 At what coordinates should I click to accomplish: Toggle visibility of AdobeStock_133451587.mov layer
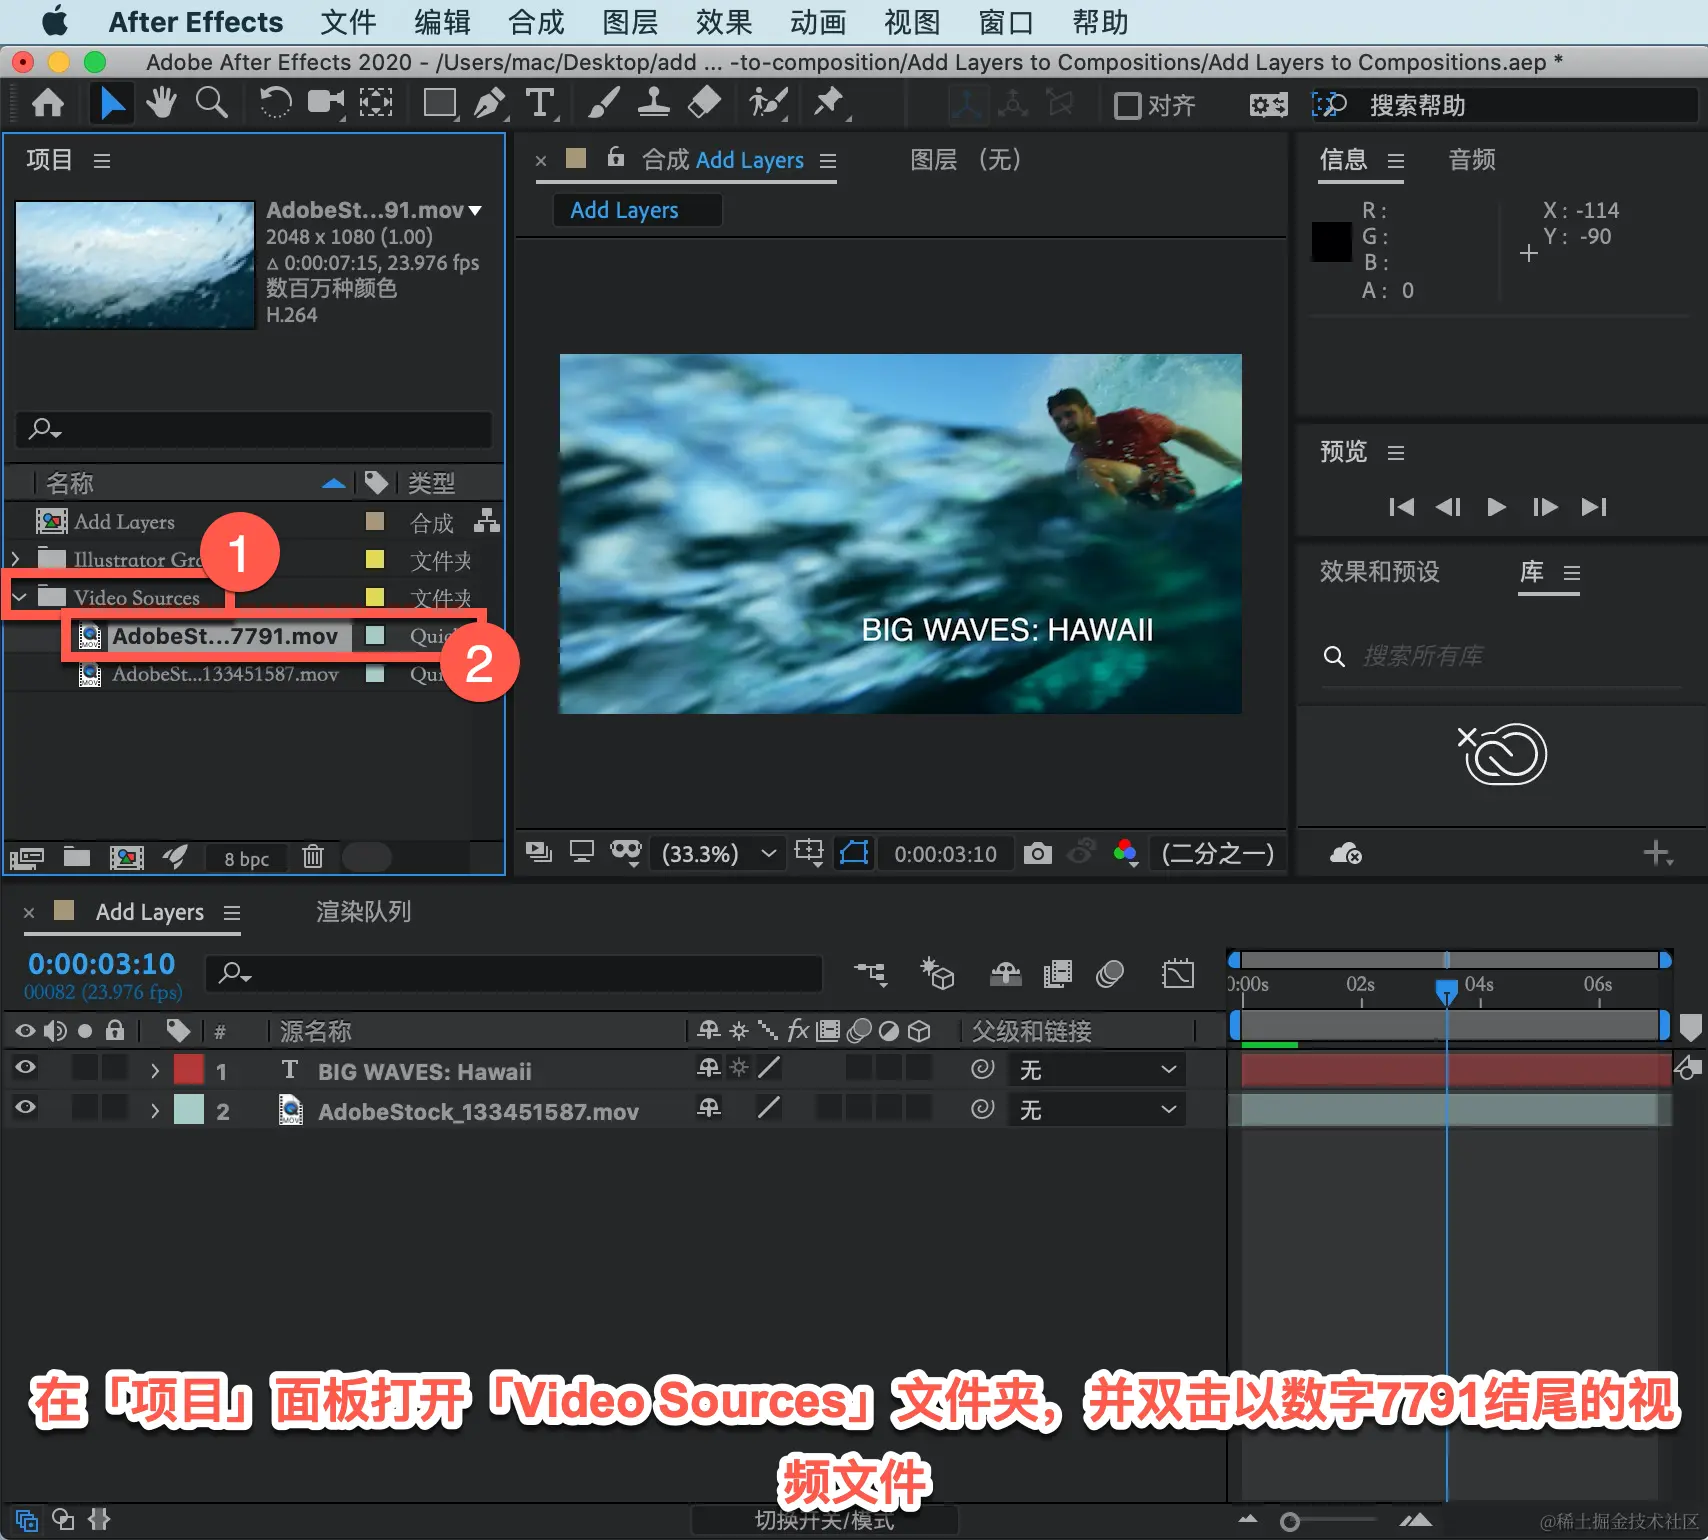click(x=25, y=1108)
